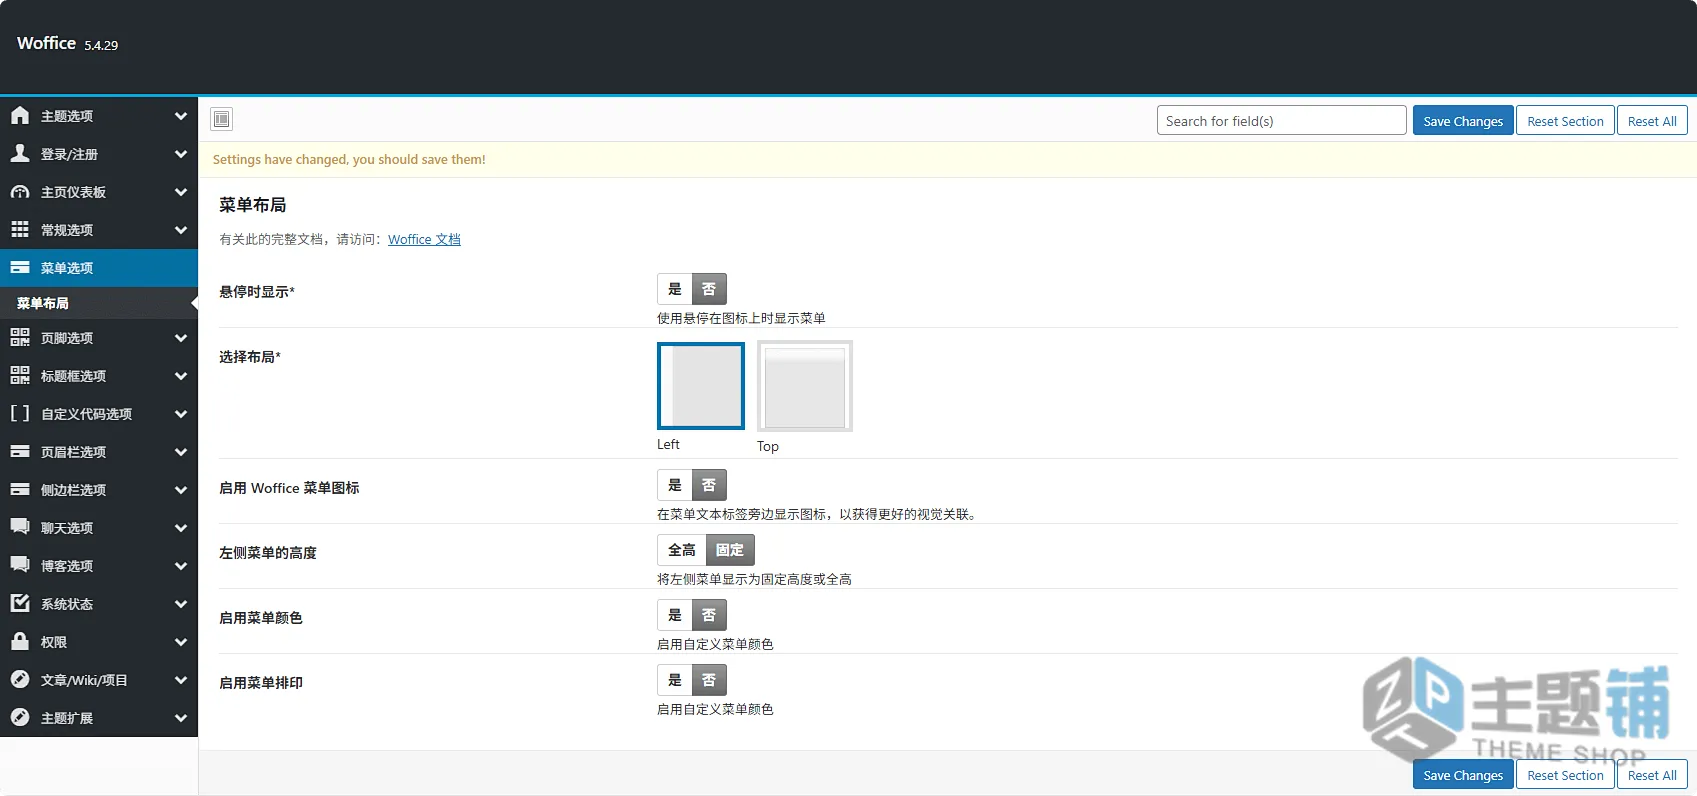Expand the 主题扩展 section chevron
The height and width of the screenshot is (796, 1697).
181,718
